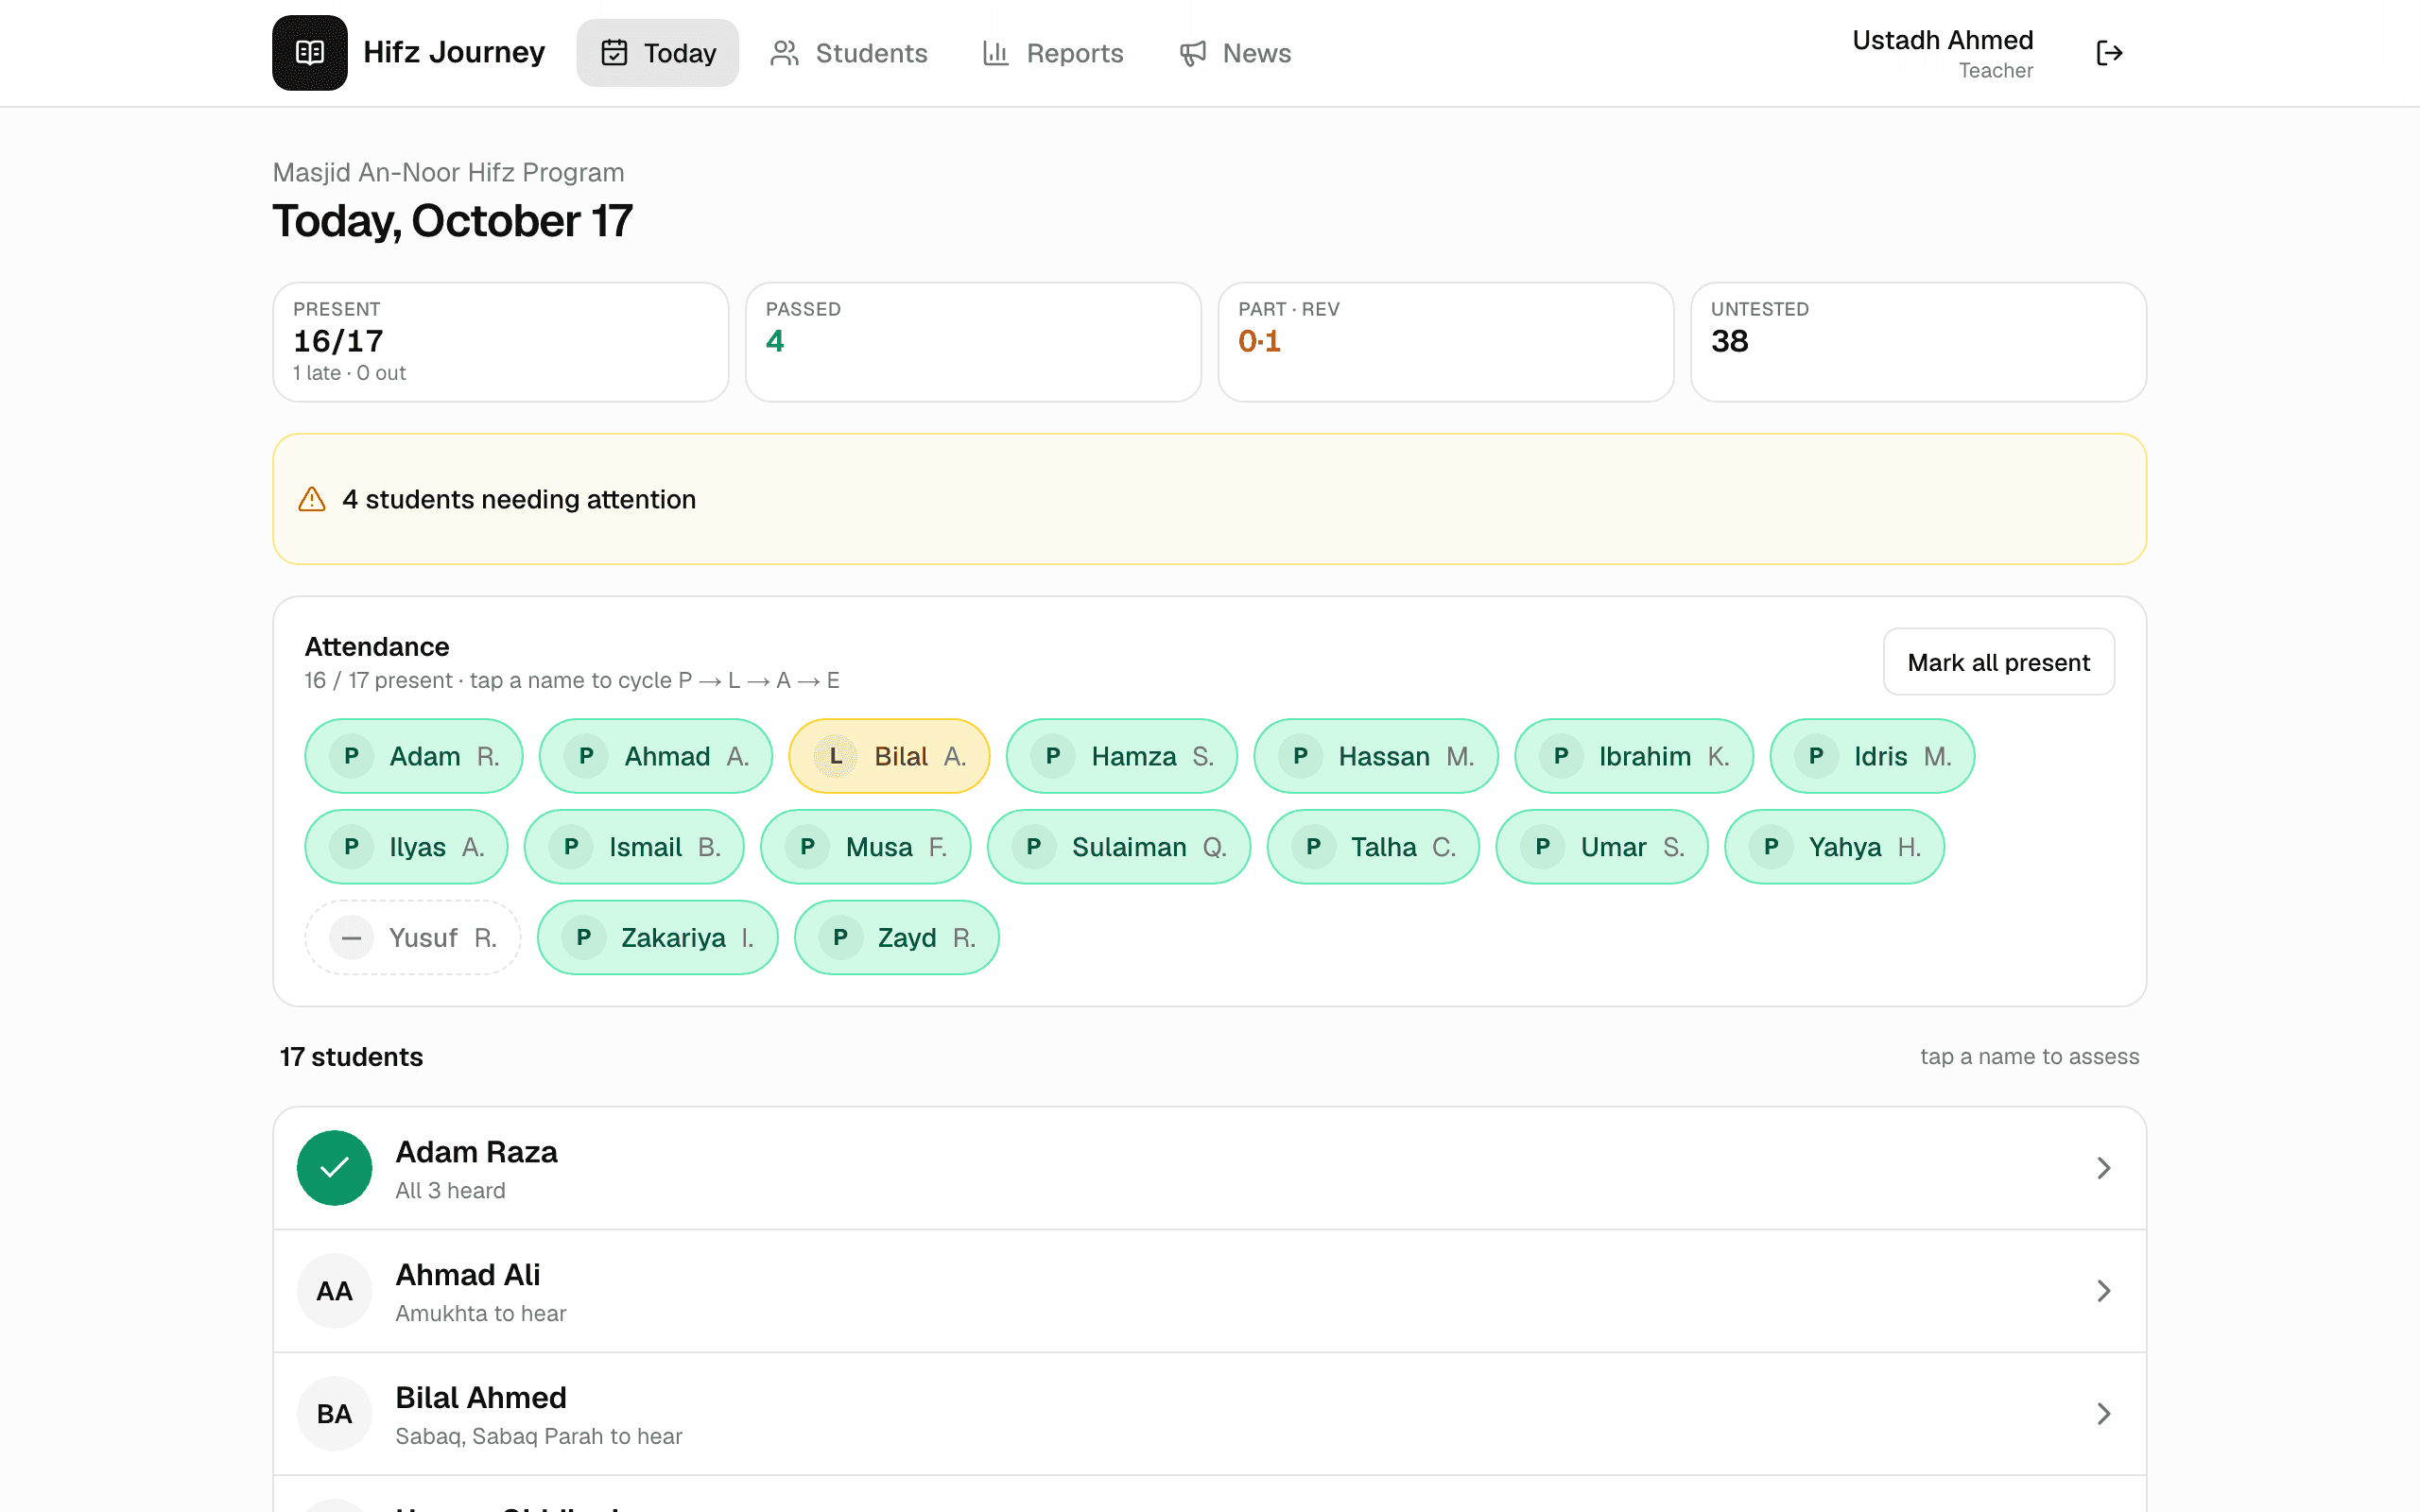The image size is (2420, 1512).
Task: Click the Ustadh Ahmed Teacher profile name
Action: (x=1942, y=53)
